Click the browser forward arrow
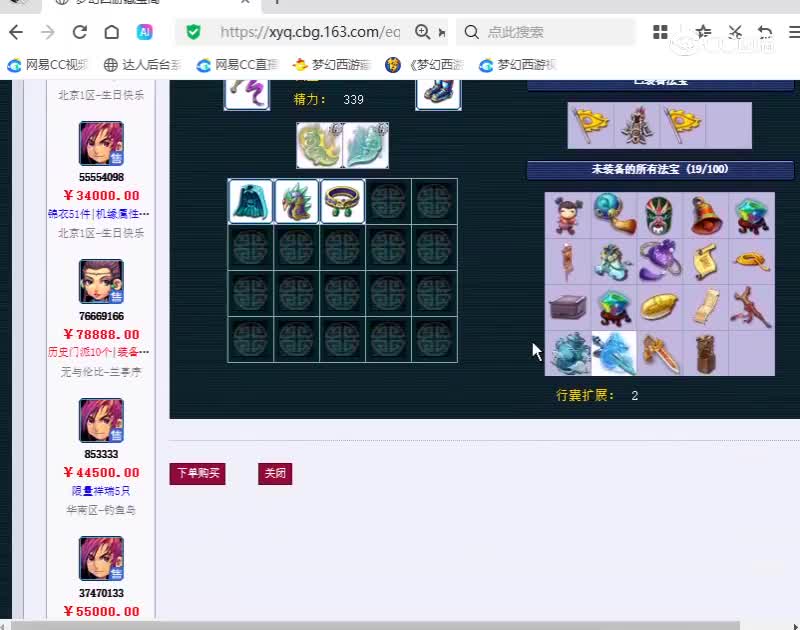Screen dimensions: 800x630 click(x=47, y=32)
